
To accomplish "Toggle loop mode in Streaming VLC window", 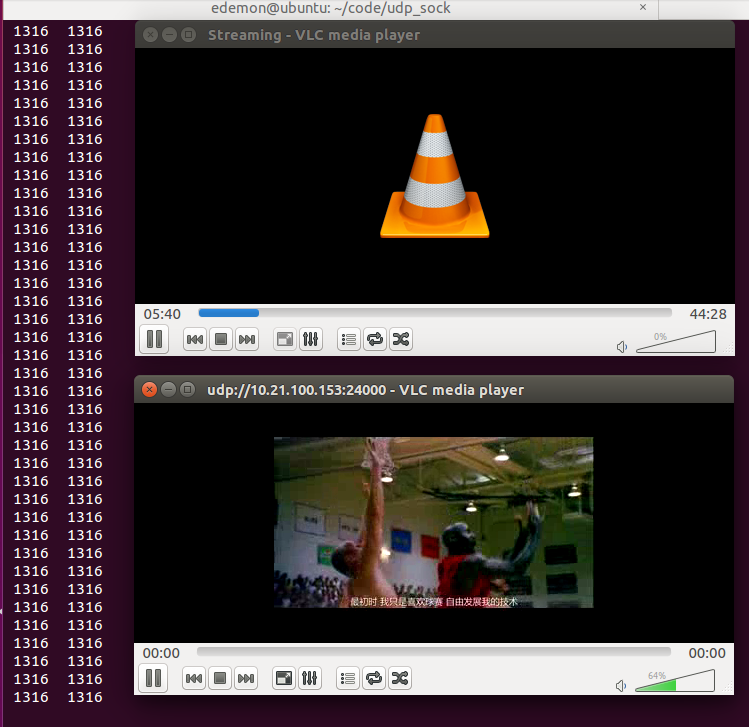I will tap(375, 340).
